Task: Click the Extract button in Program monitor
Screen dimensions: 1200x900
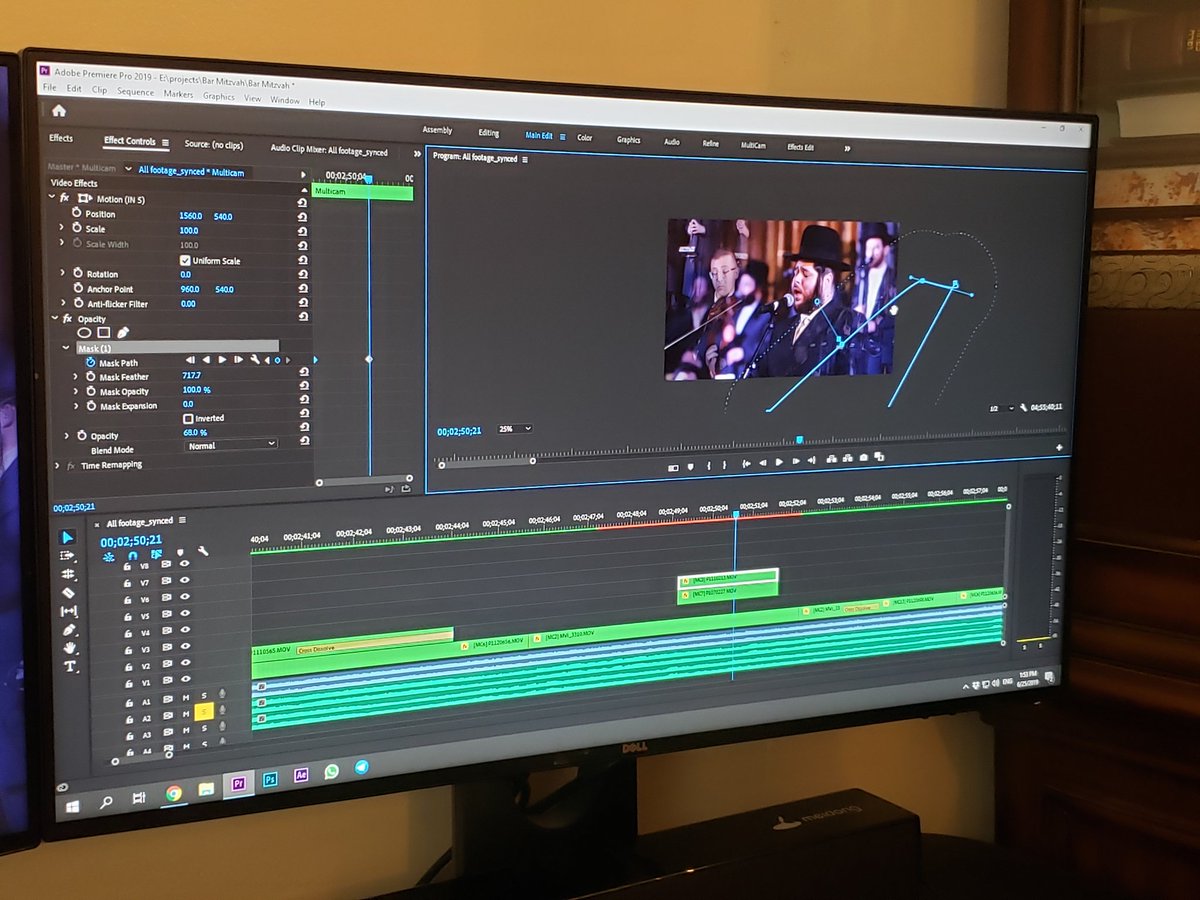Action: 847,459
